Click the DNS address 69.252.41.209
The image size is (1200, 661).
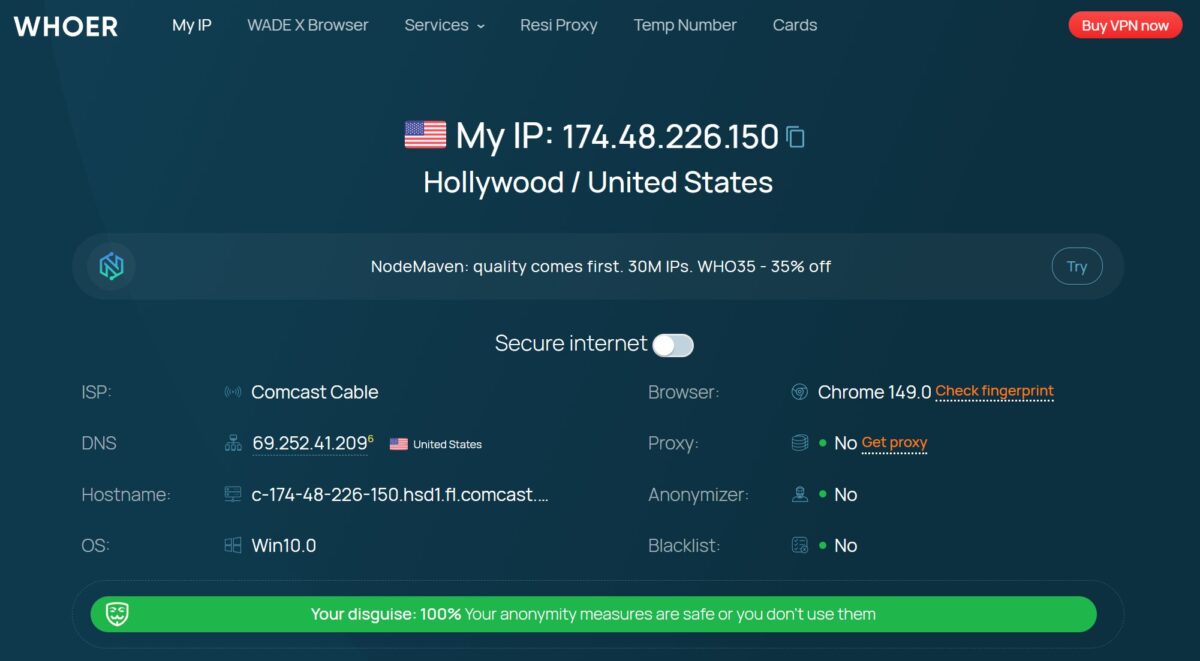(310, 443)
